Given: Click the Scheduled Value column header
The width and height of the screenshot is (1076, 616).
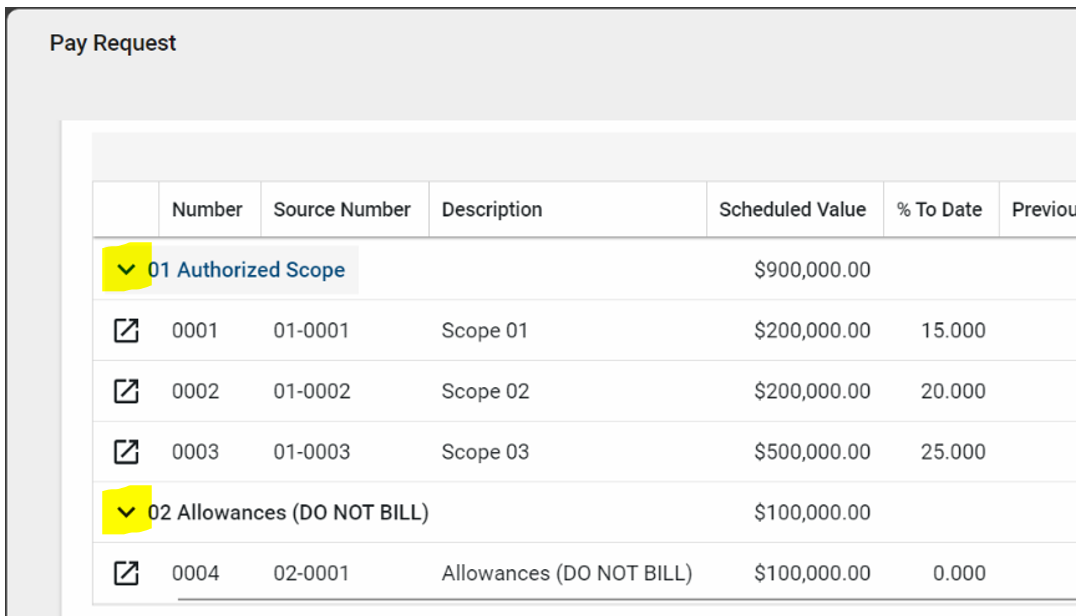Looking at the screenshot, I should (x=792, y=210).
